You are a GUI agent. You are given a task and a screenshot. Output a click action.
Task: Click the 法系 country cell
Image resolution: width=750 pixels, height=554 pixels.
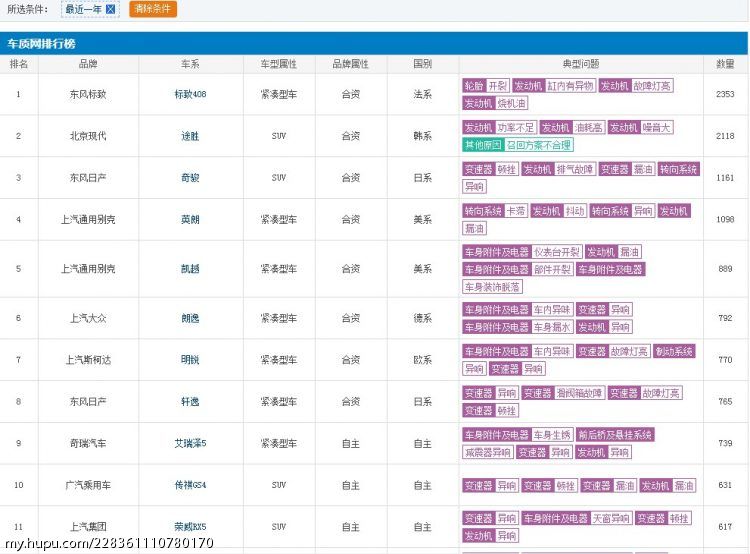(422, 94)
